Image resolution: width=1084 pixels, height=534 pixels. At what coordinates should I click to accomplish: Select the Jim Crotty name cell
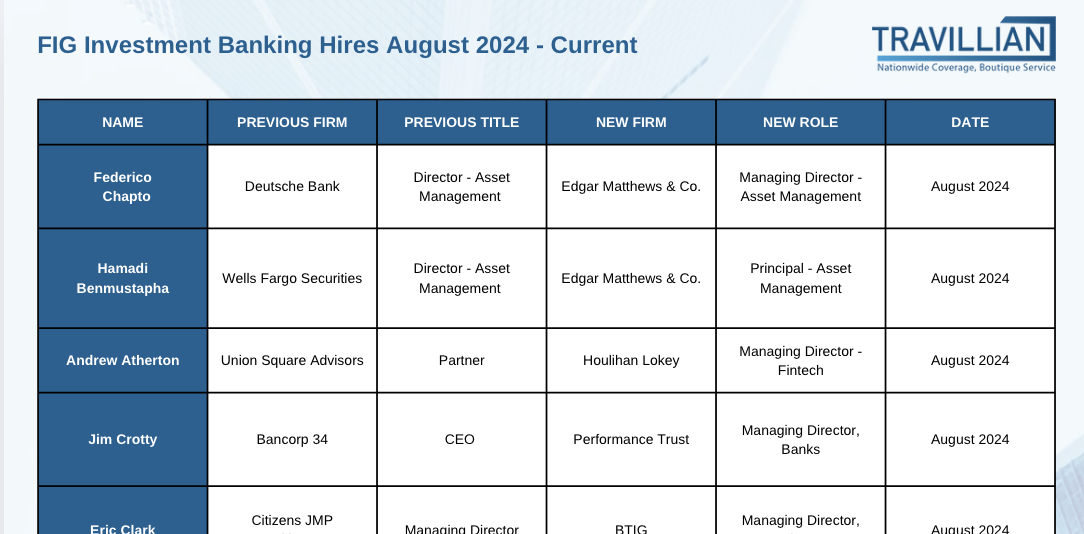[x=123, y=439]
